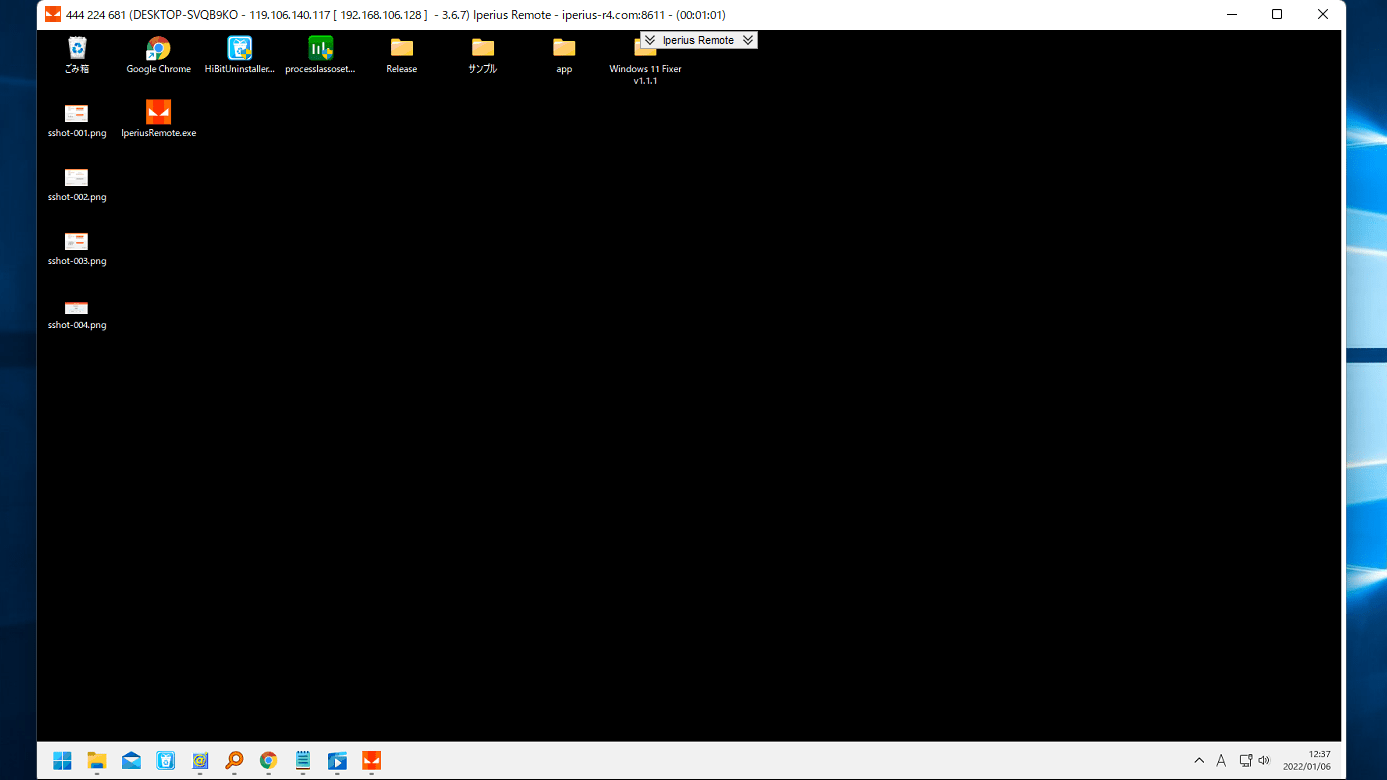
Task: Minimize the Iperius Remote session window
Action: tap(1231, 14)
